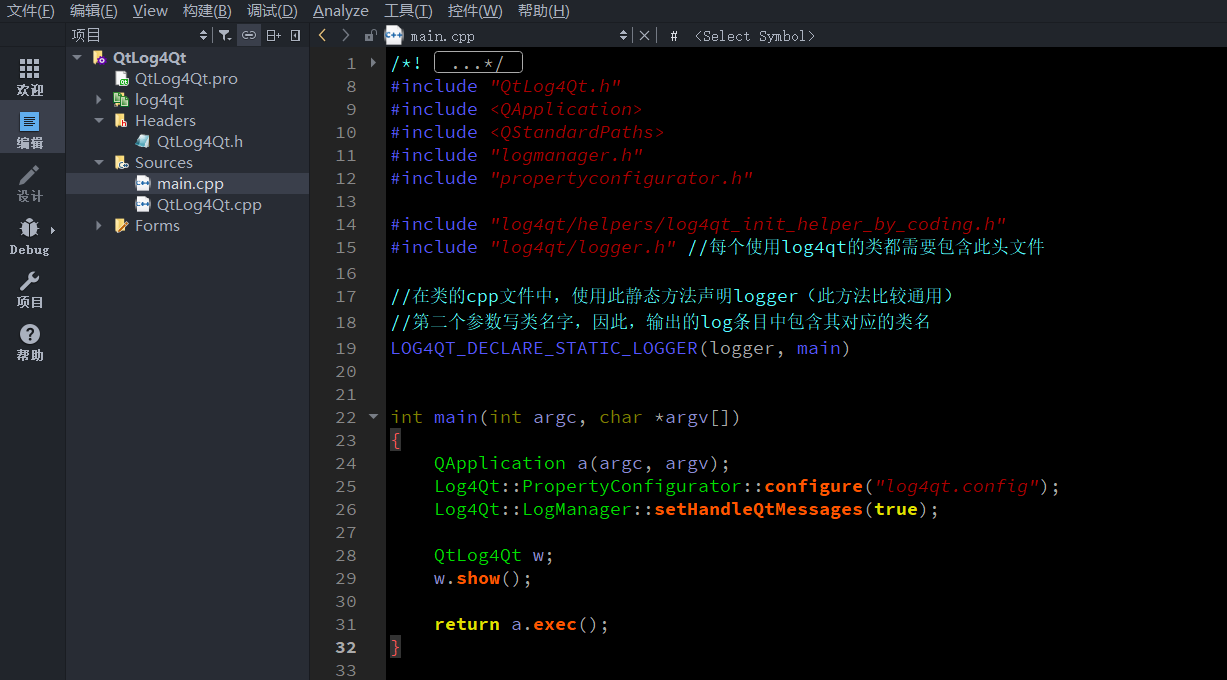Click the "log4qt.config" string literal
The image size is (1227, 680).
(x=957, y=486)
